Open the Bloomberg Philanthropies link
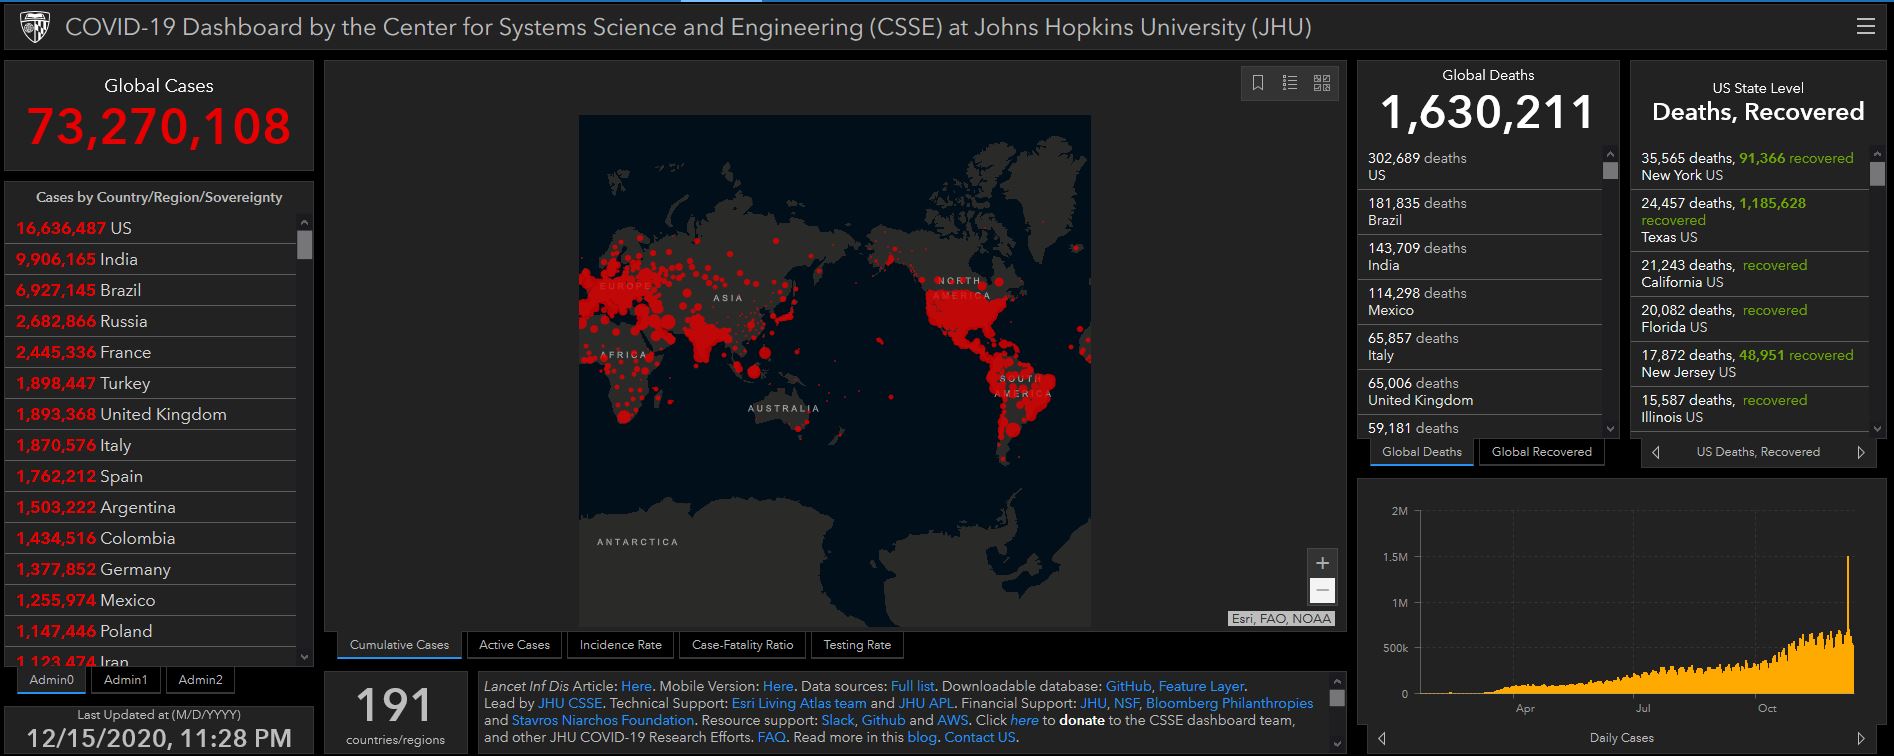The width and height of the screenshot is (1894, 756). [x=1229, y=704]
